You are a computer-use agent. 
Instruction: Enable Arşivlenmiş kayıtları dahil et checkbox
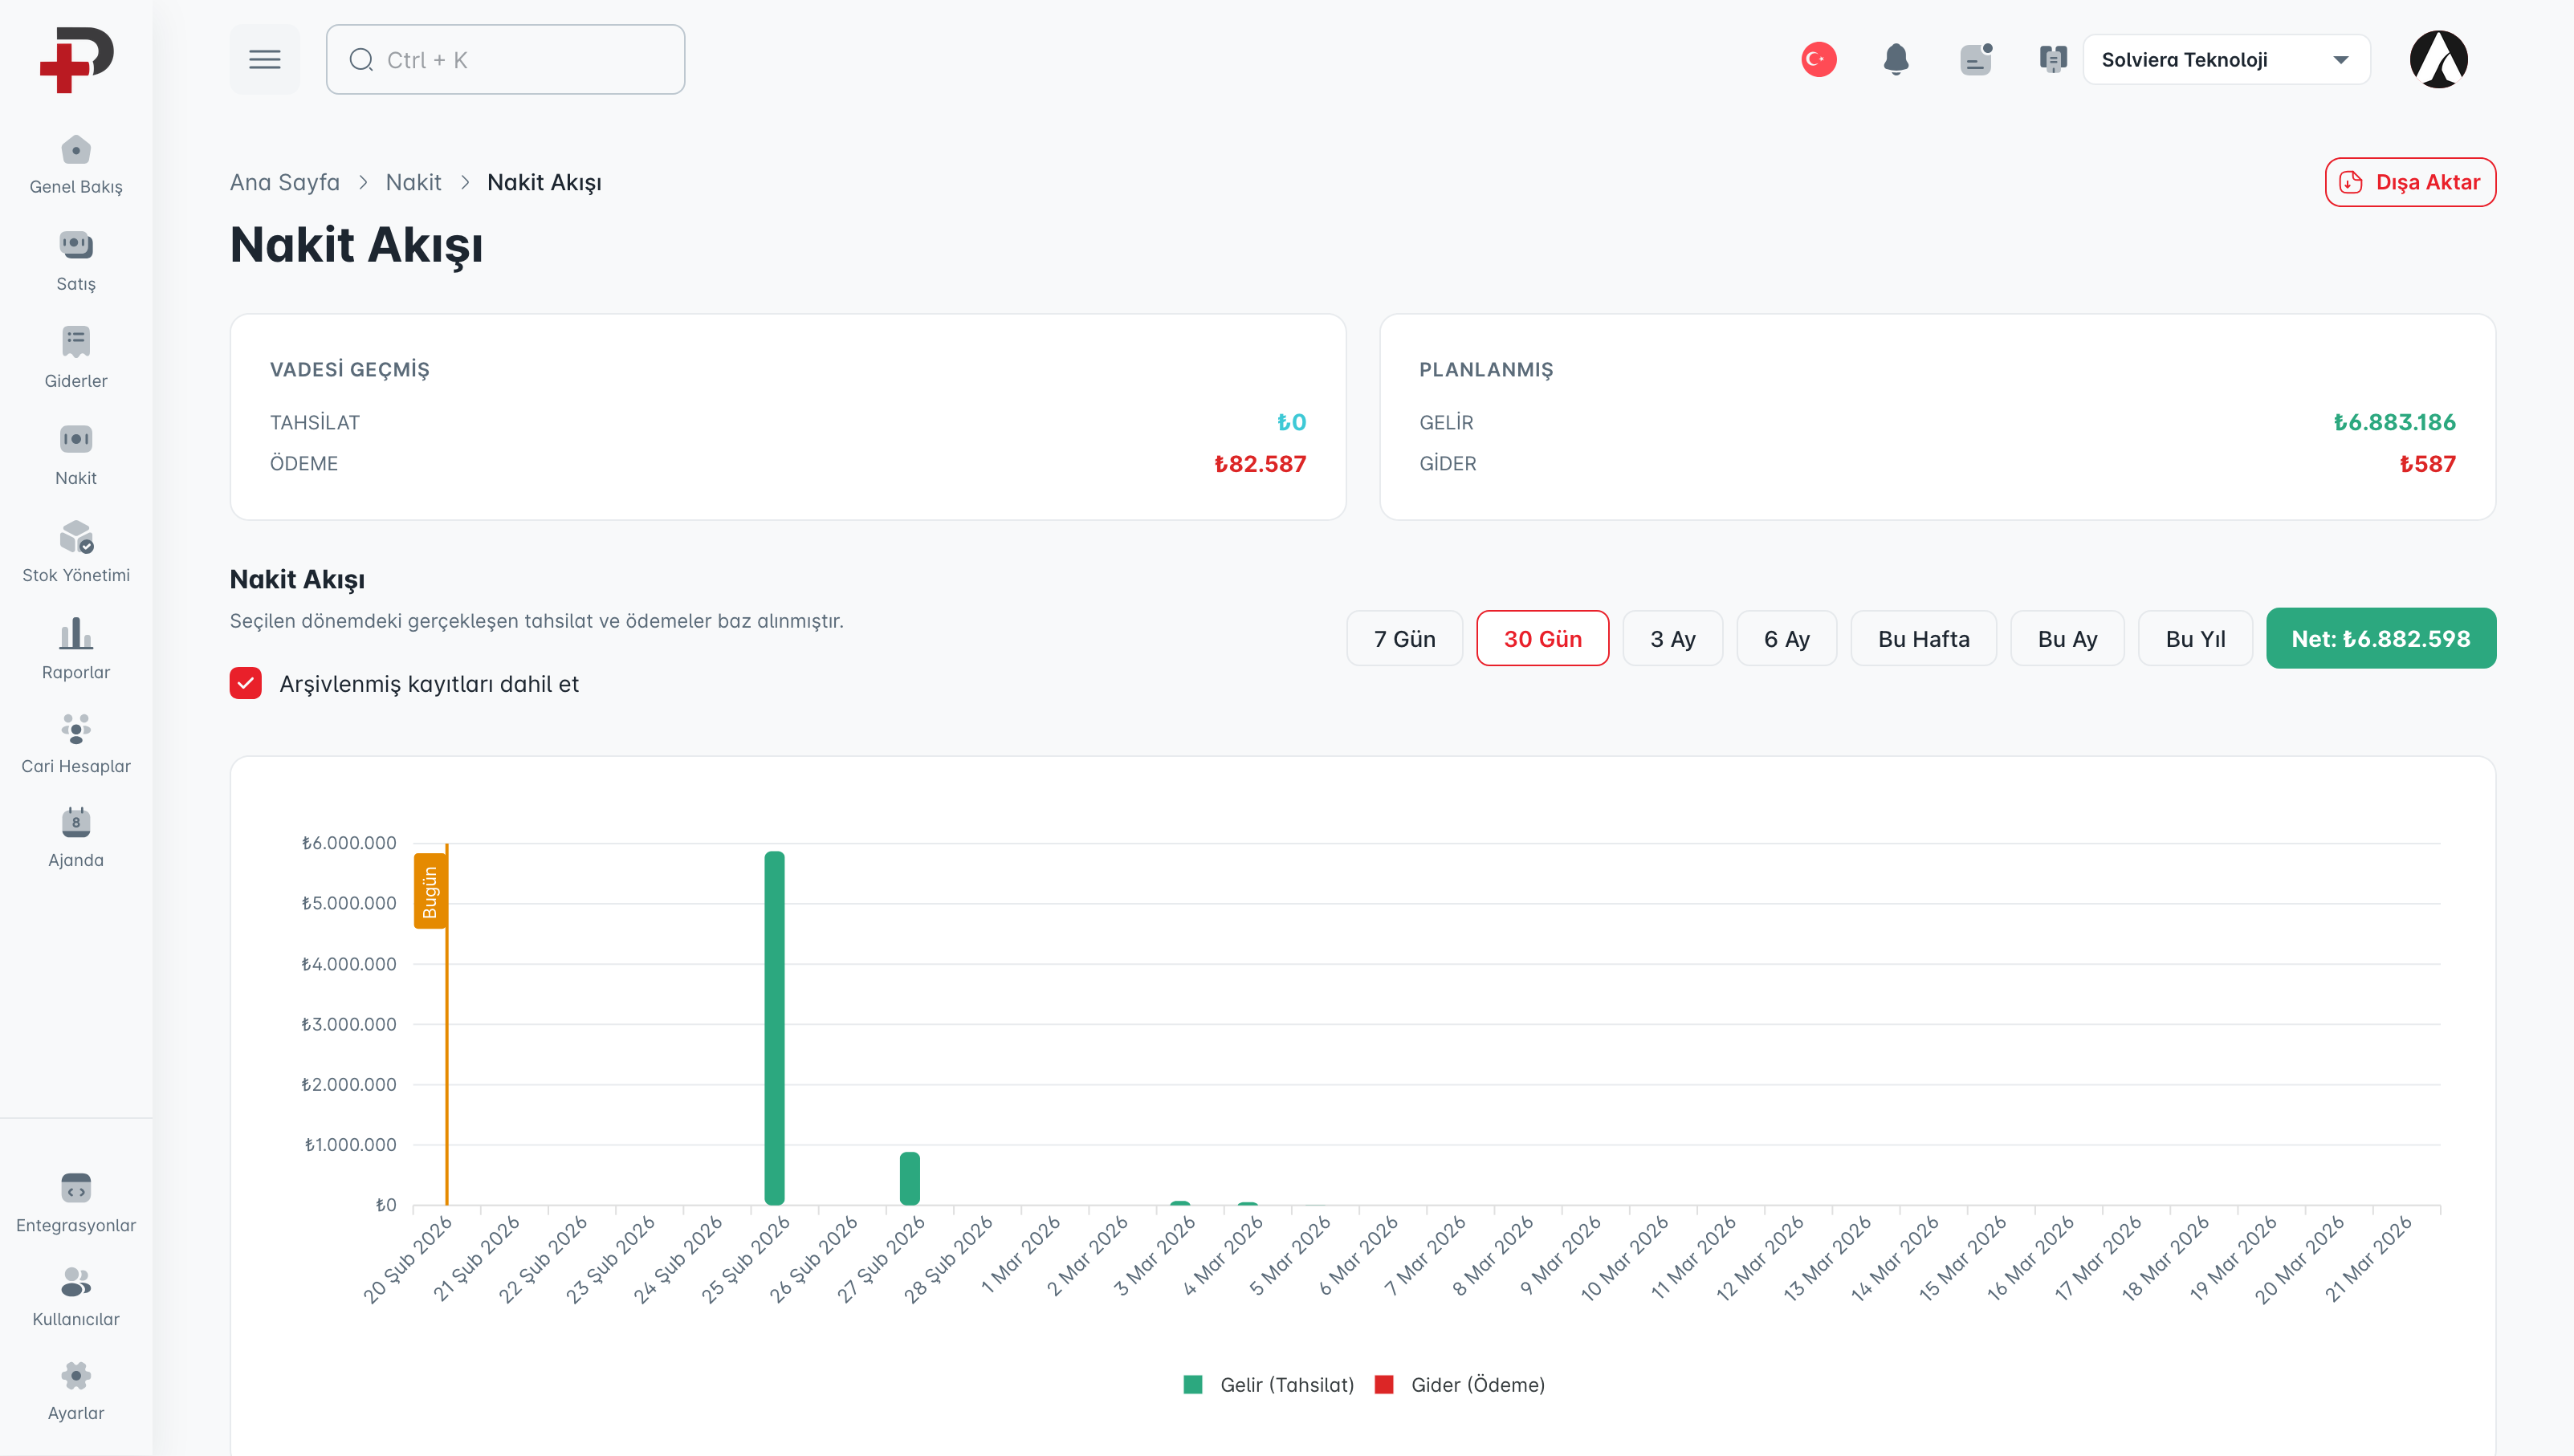[x=245, y=683]
